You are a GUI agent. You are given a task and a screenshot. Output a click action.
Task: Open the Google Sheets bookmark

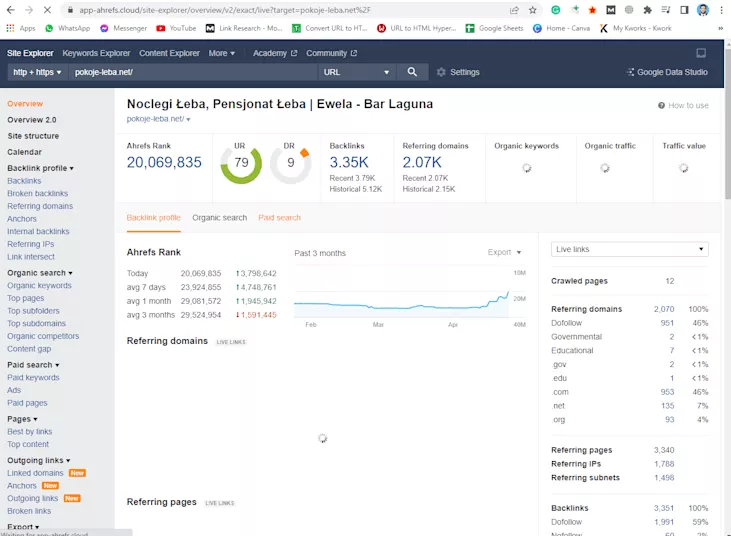[x=494, y=28]
